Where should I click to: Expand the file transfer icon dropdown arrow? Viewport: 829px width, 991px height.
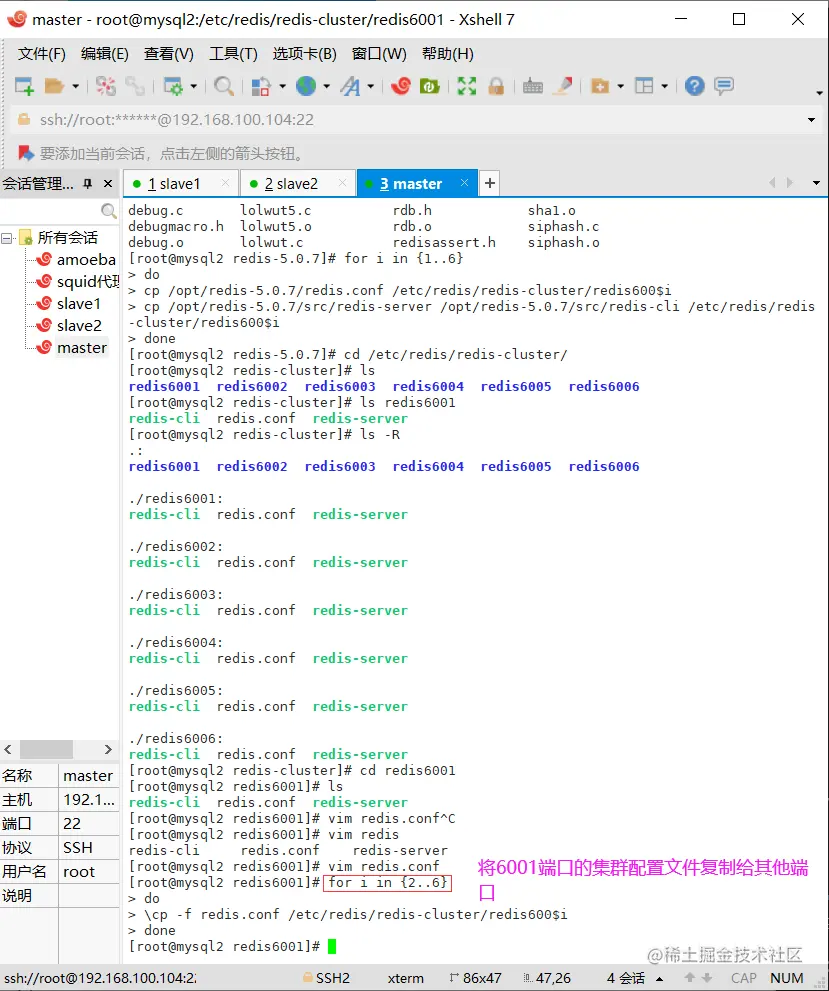pos(282,86)
